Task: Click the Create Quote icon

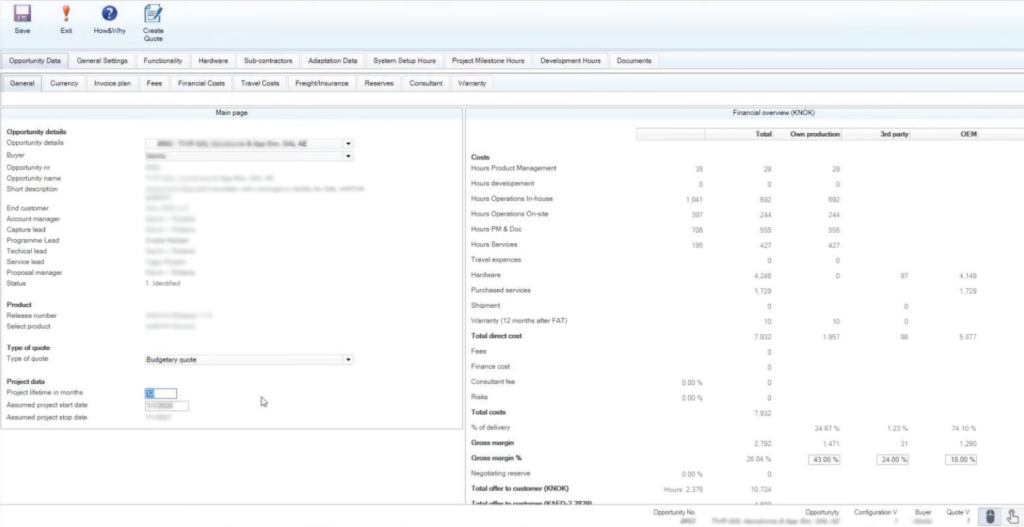Action: (153, 14)
